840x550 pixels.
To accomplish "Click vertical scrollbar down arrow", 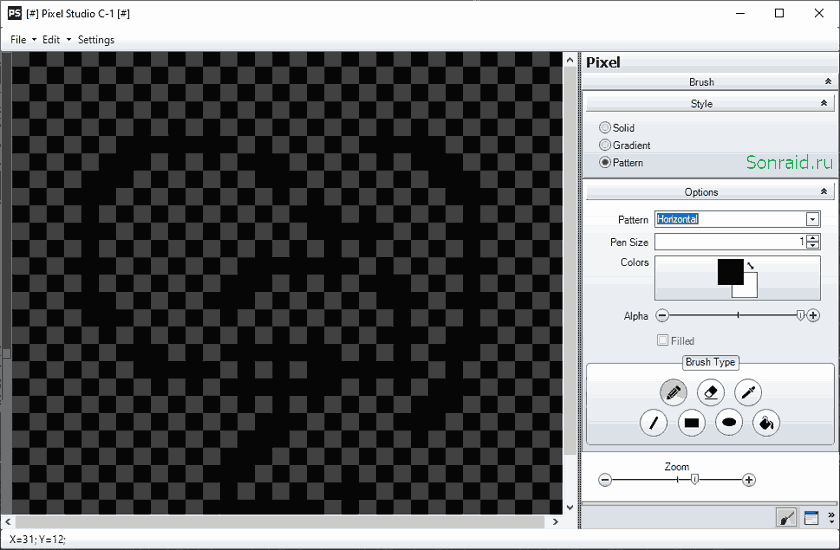I will coord(570,507).
